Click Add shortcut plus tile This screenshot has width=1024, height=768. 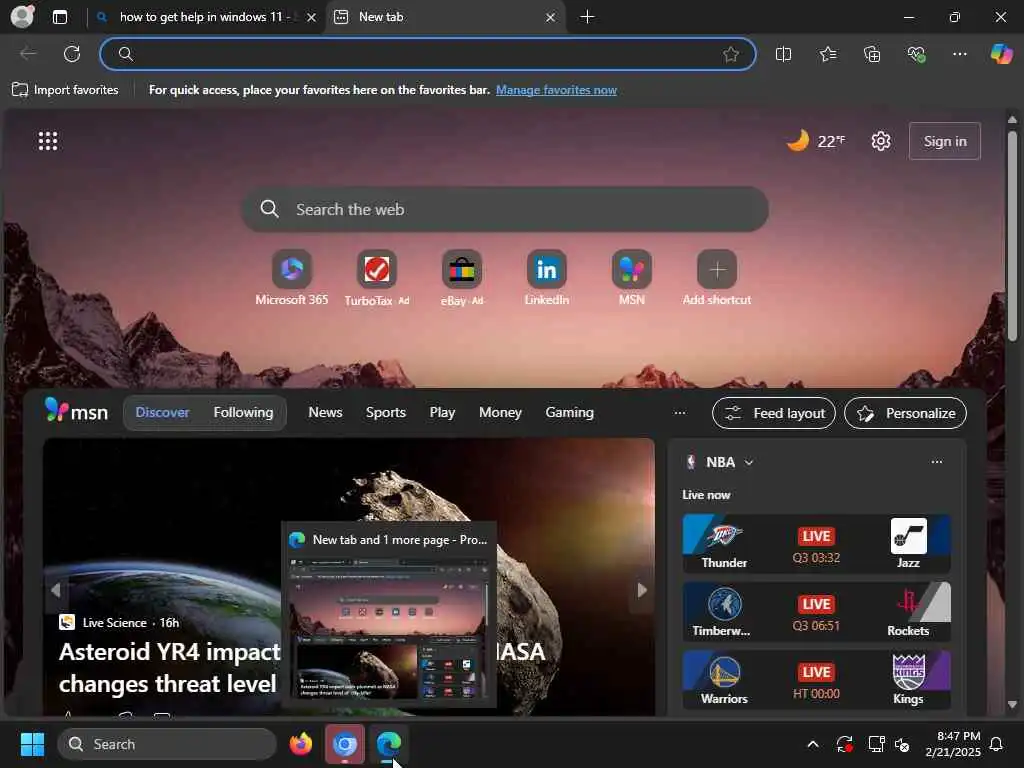717,278
